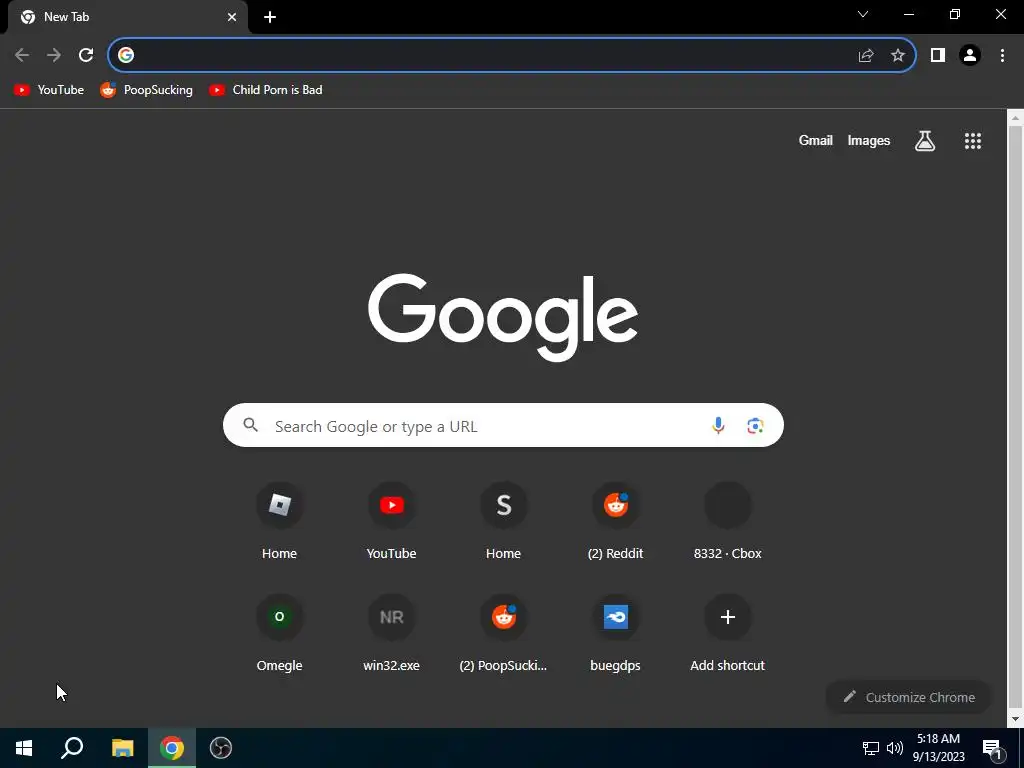Open the volume control in system tray

click(x=895, y=748)
